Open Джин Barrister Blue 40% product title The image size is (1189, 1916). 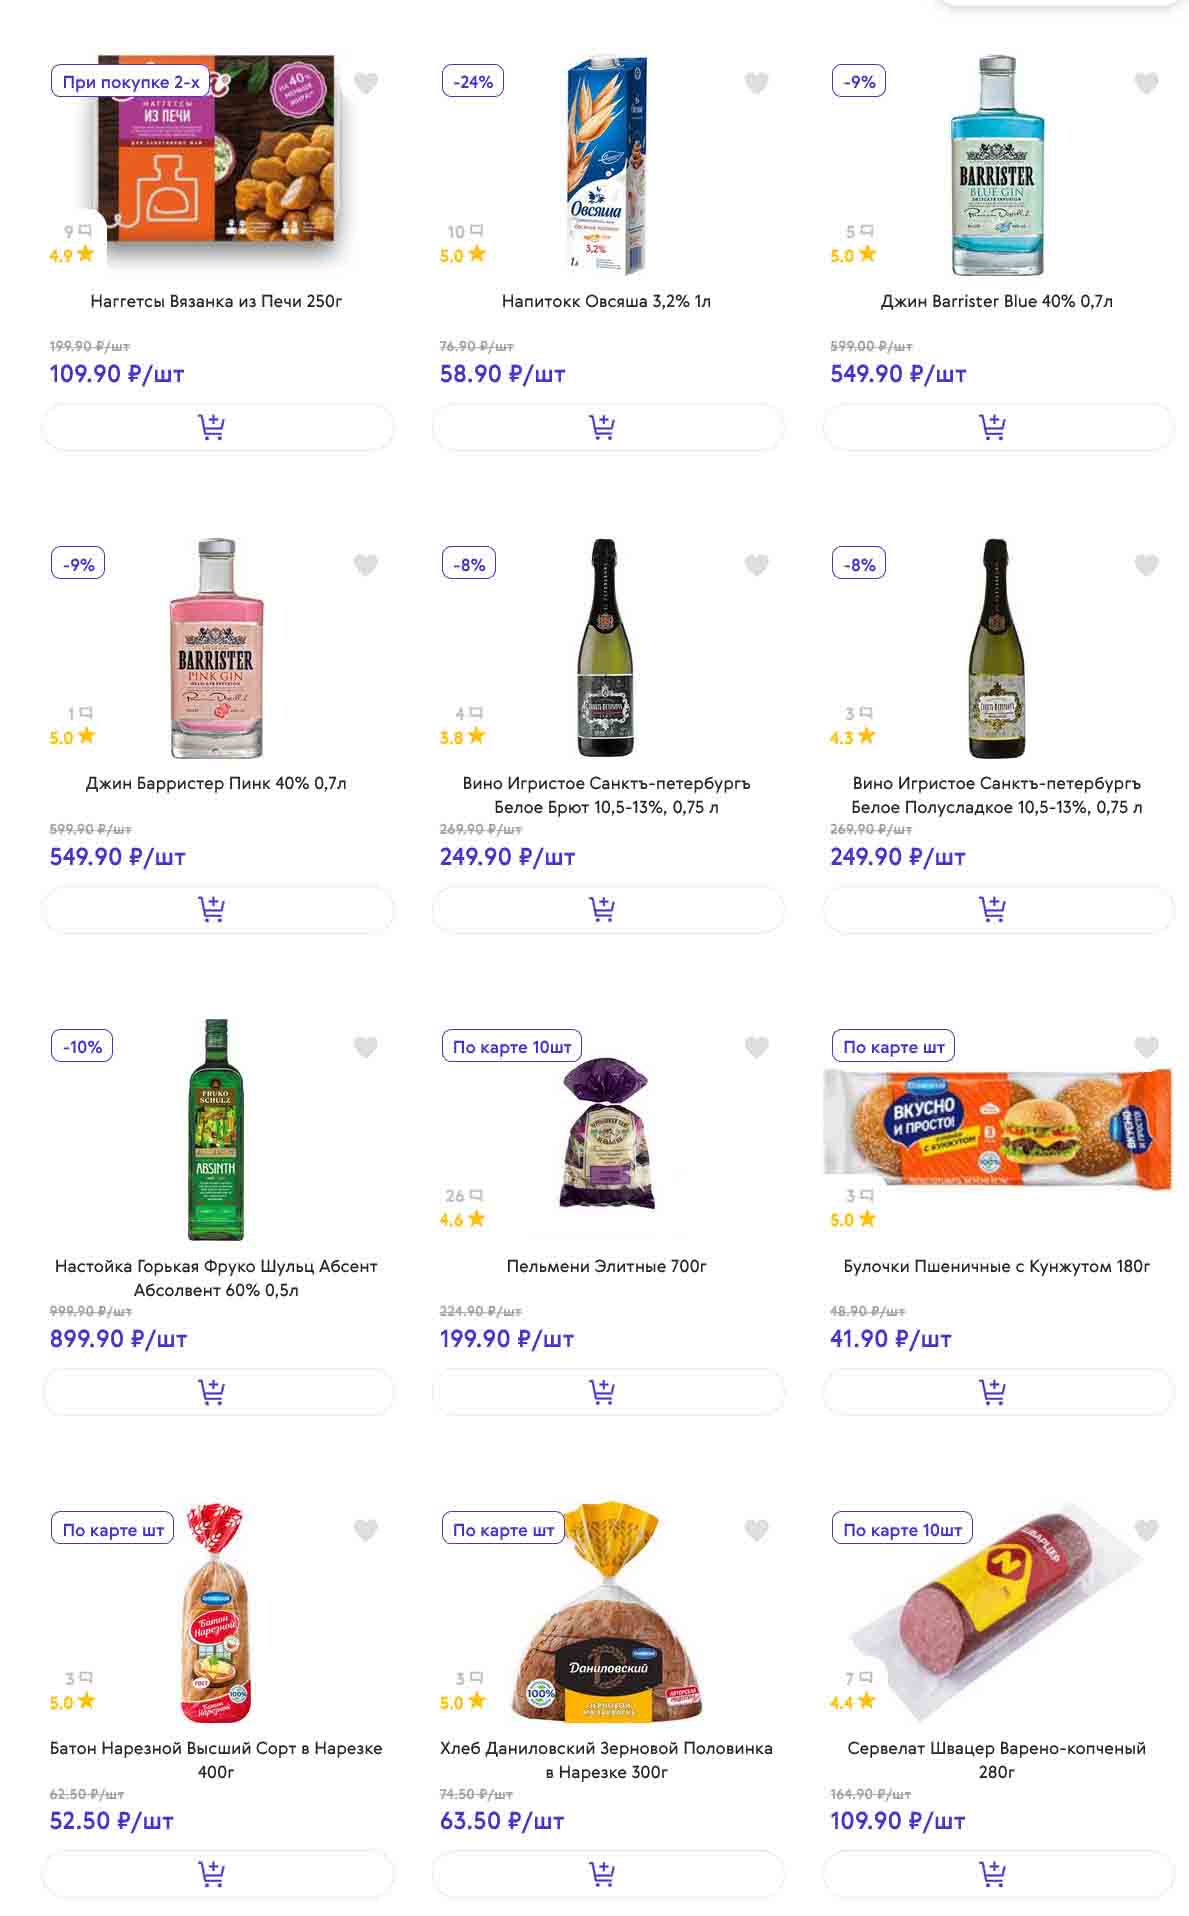click(x=996, y=301)
